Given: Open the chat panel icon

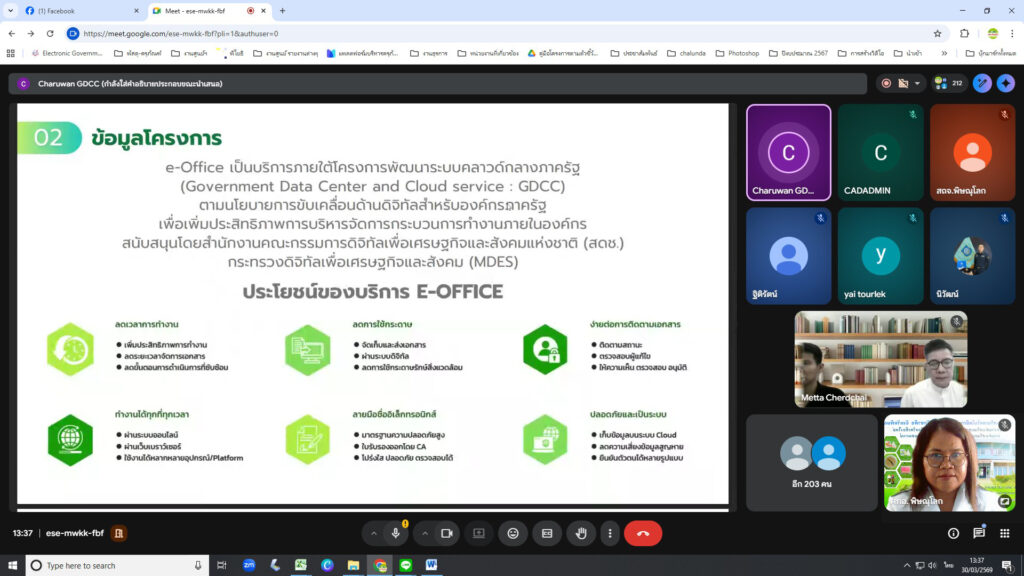Looking at the screenshot, I should click(x=979, y=533).
